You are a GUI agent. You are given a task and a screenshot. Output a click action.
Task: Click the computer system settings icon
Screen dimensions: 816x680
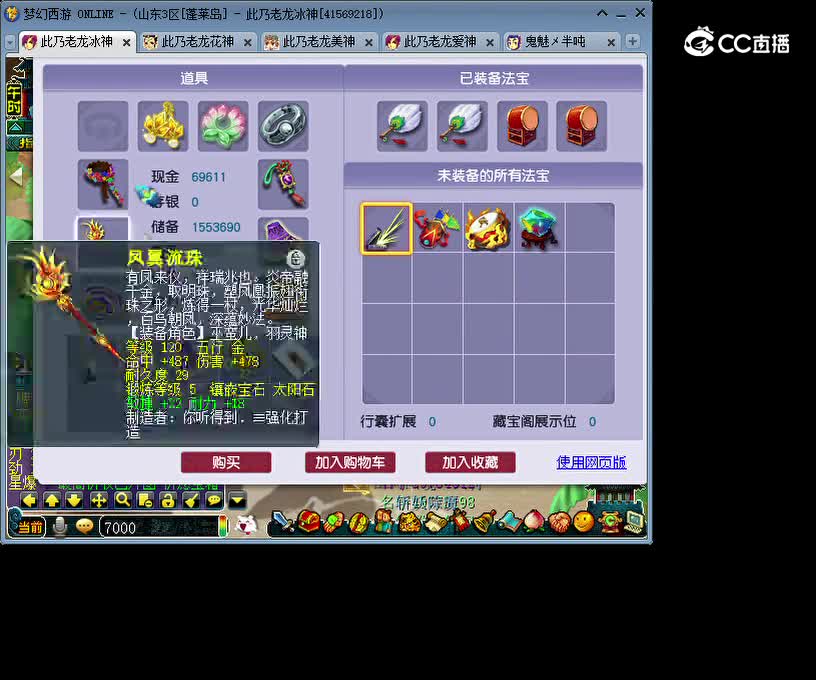point(634,522)
